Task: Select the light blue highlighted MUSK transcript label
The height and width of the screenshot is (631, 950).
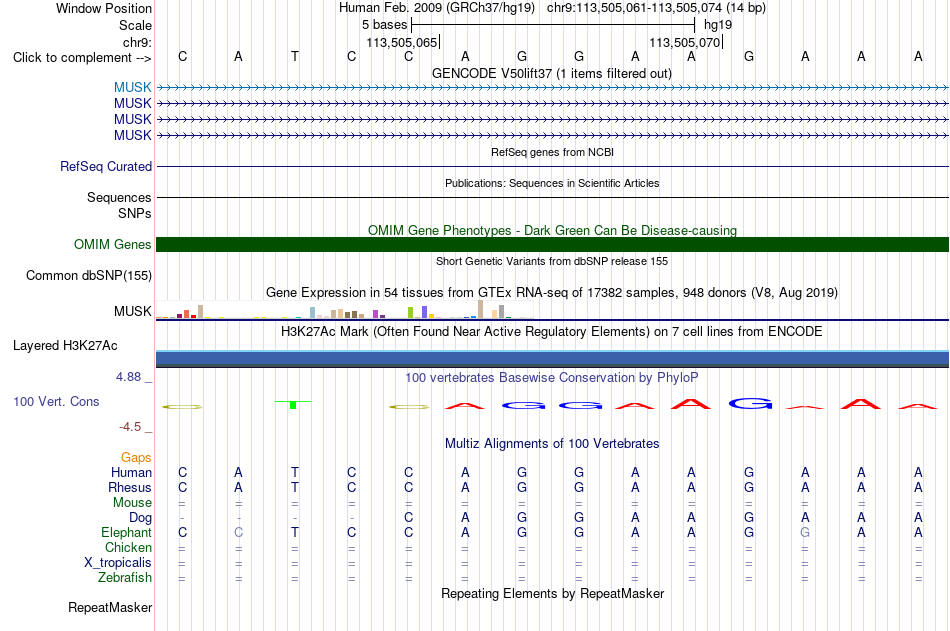Action: coord(133,87)
